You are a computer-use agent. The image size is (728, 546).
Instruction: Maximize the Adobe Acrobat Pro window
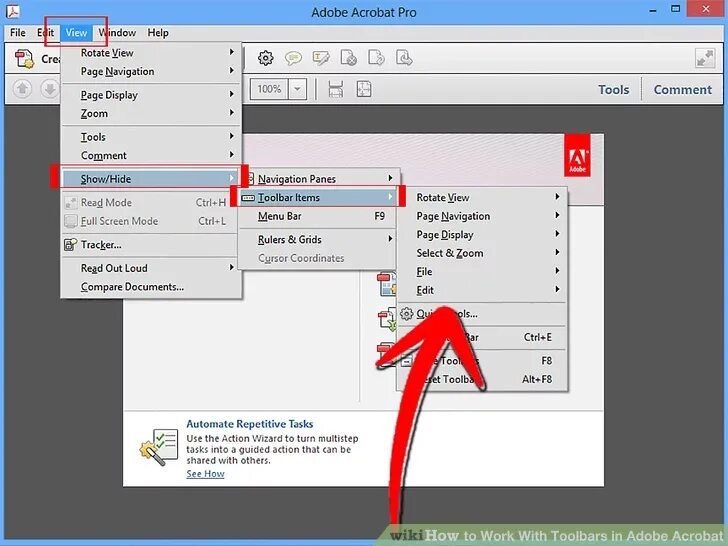tap(676, 9)
